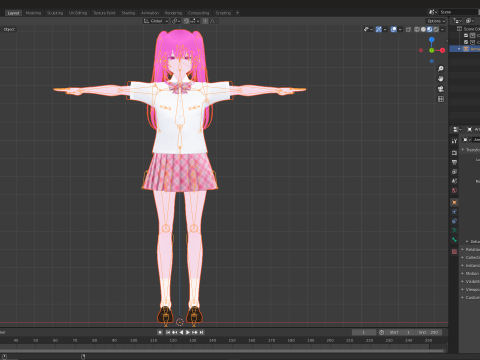This screenshot has width=480, height=360.
Task: Jump to the timeline start frame
Action: click(168, 332)
